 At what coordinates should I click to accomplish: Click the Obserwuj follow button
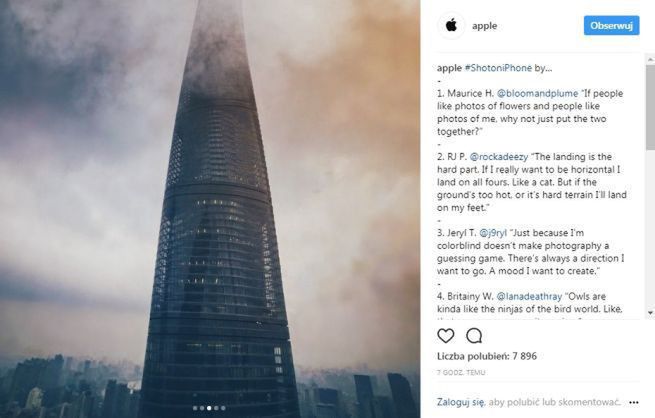click(x=612, y=26)
